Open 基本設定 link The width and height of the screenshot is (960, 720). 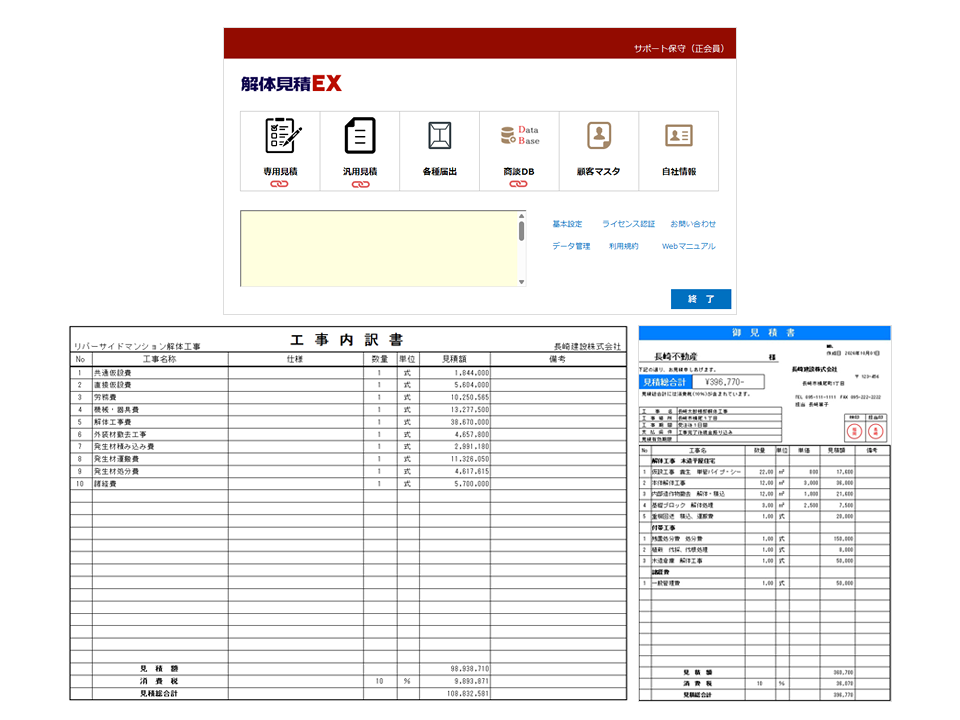pos(567,224)
